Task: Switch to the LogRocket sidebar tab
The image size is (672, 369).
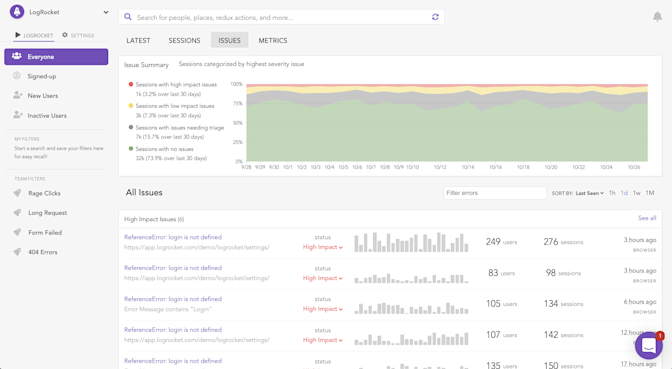Action: point(34,35)
